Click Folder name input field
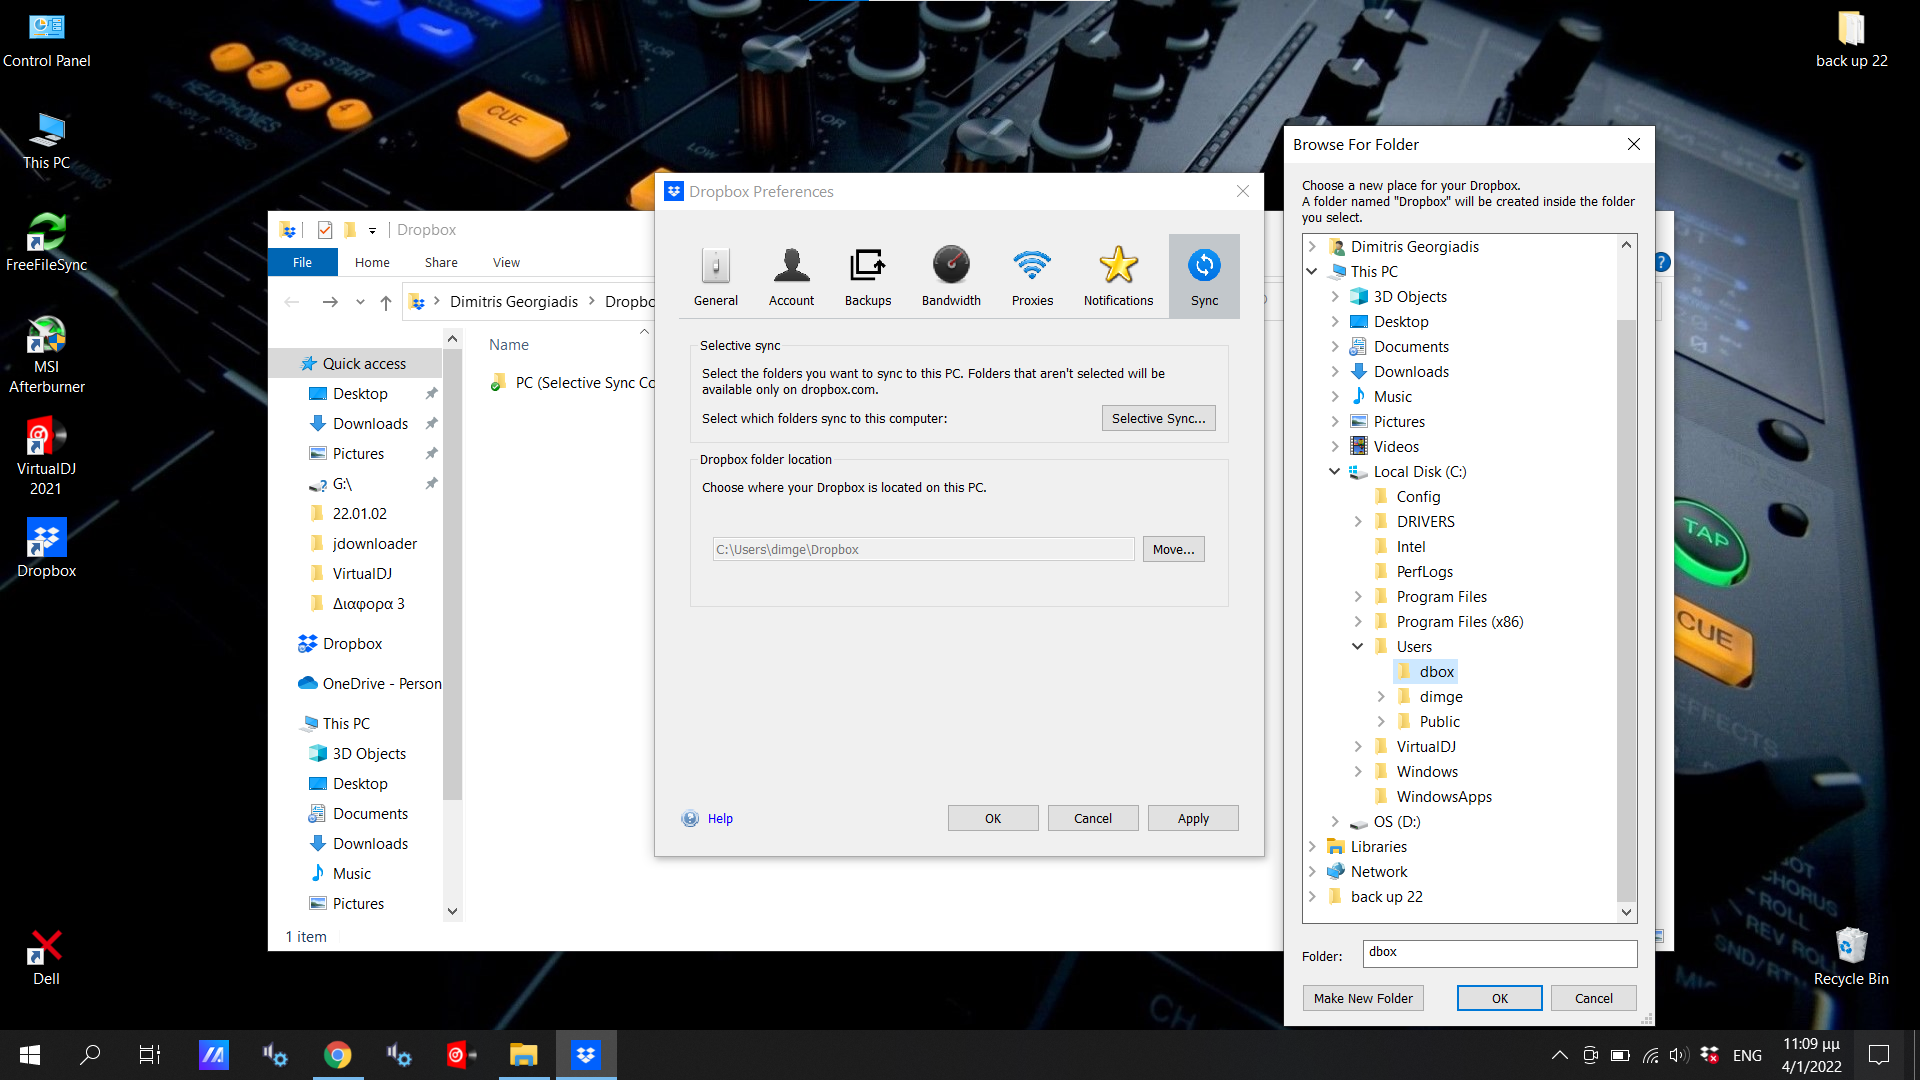 (x=1499, y=953)
